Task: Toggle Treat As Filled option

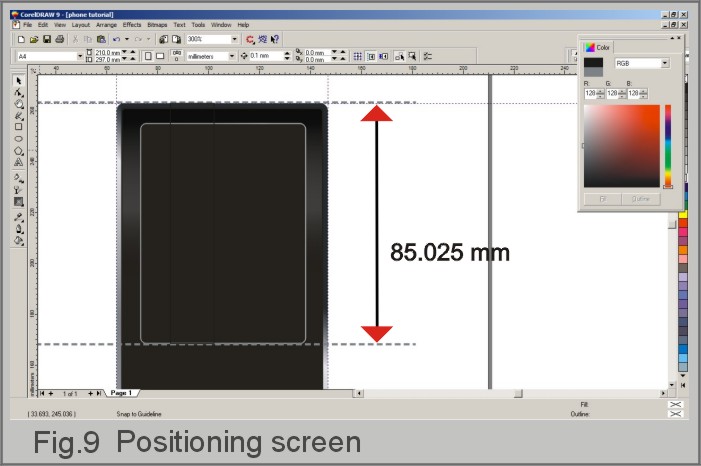Action: [x=412, y=56]
